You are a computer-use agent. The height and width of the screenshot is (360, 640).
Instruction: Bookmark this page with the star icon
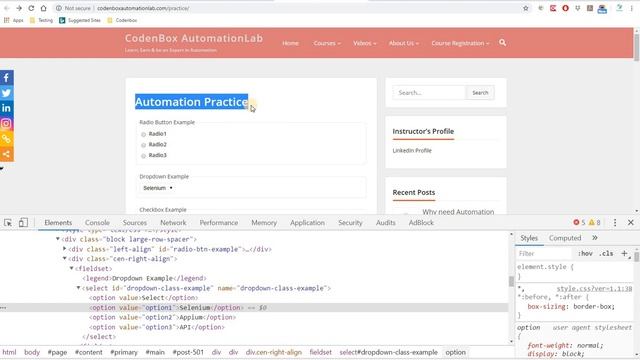click(526, 8)
